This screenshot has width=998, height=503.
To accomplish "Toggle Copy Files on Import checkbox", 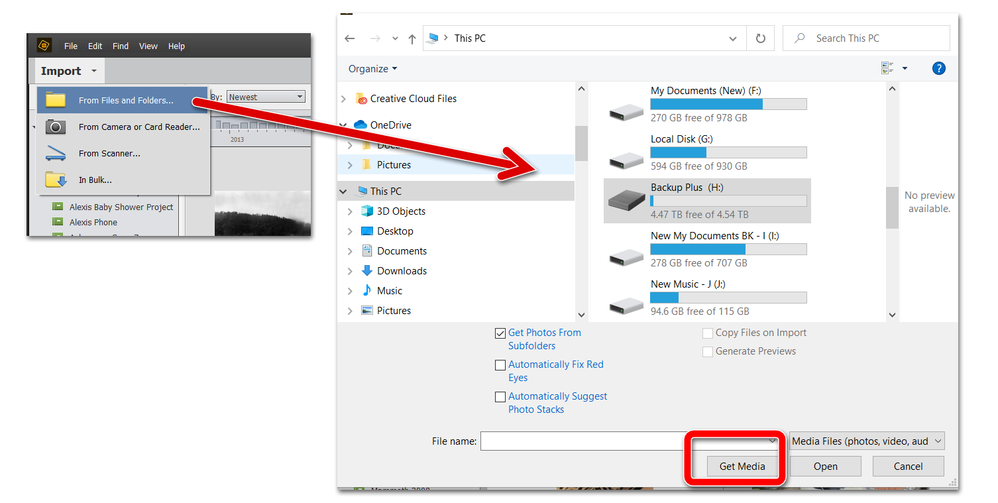I will click(707, 333).
